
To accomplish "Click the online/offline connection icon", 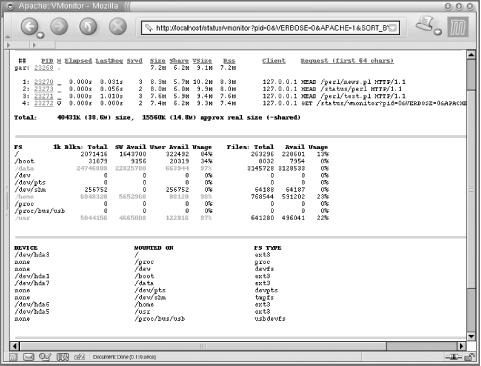I will point(454,357).
